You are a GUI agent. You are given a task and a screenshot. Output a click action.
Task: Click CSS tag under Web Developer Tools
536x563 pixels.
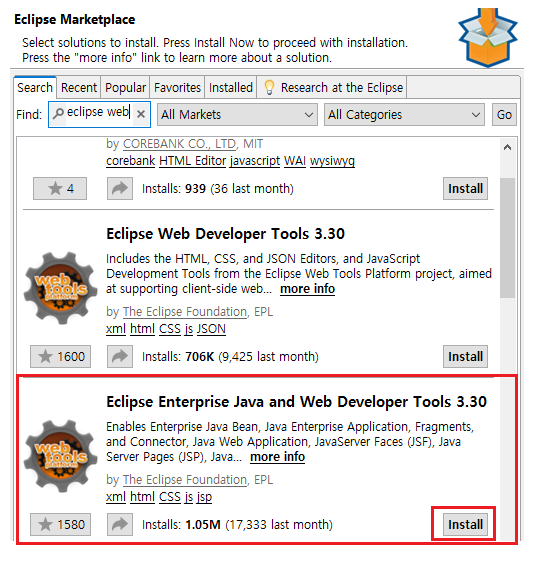170,329
